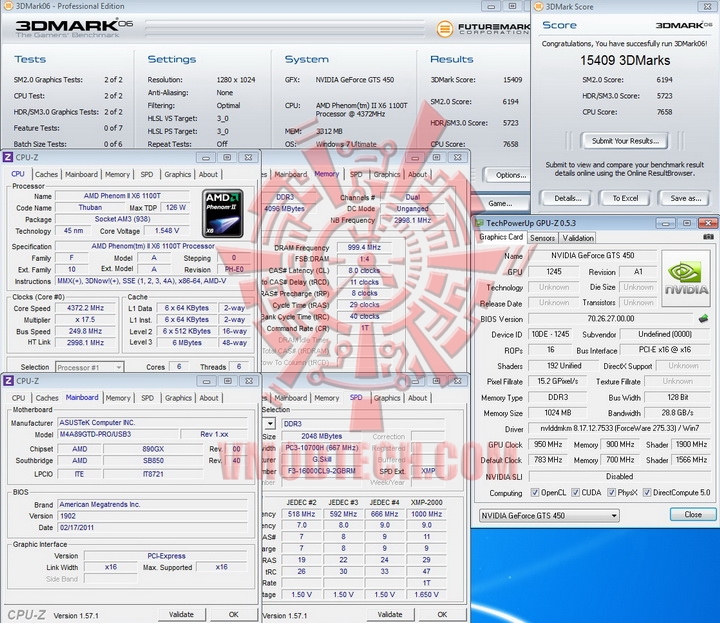Toggle the CUDA checkbox in GPU-Z
Screen dimensions: 720x623
[x=575, y=492]
